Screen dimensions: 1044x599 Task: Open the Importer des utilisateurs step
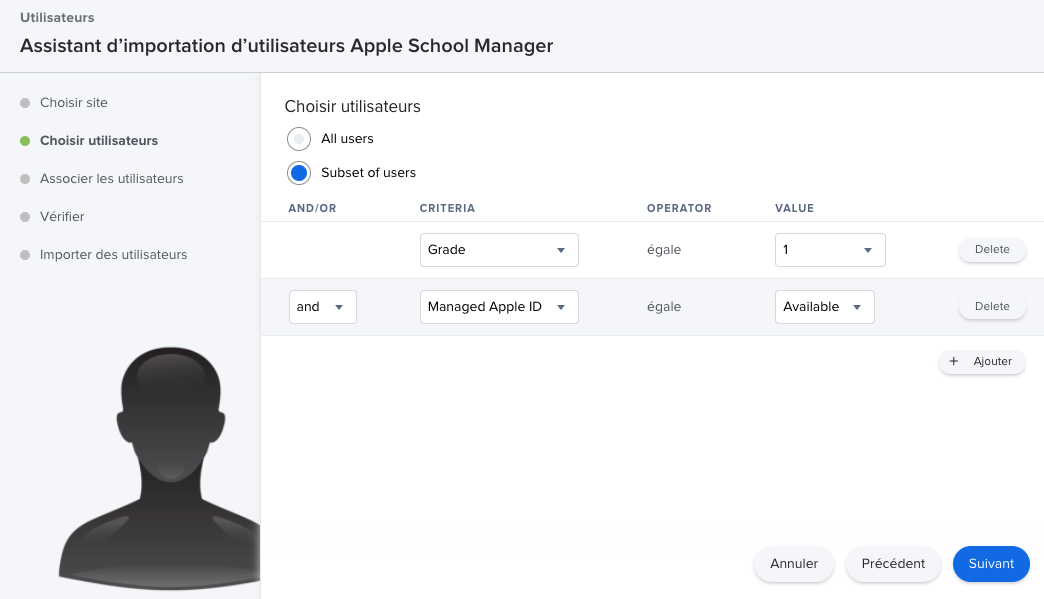[113, 254]
